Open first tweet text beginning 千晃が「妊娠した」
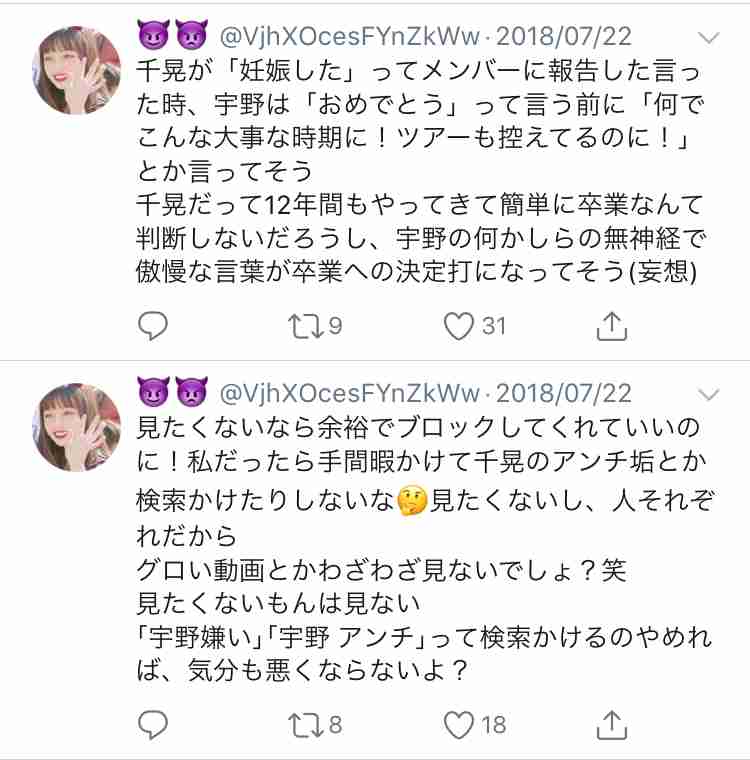The image size is (750, 760). pos(421,171)
